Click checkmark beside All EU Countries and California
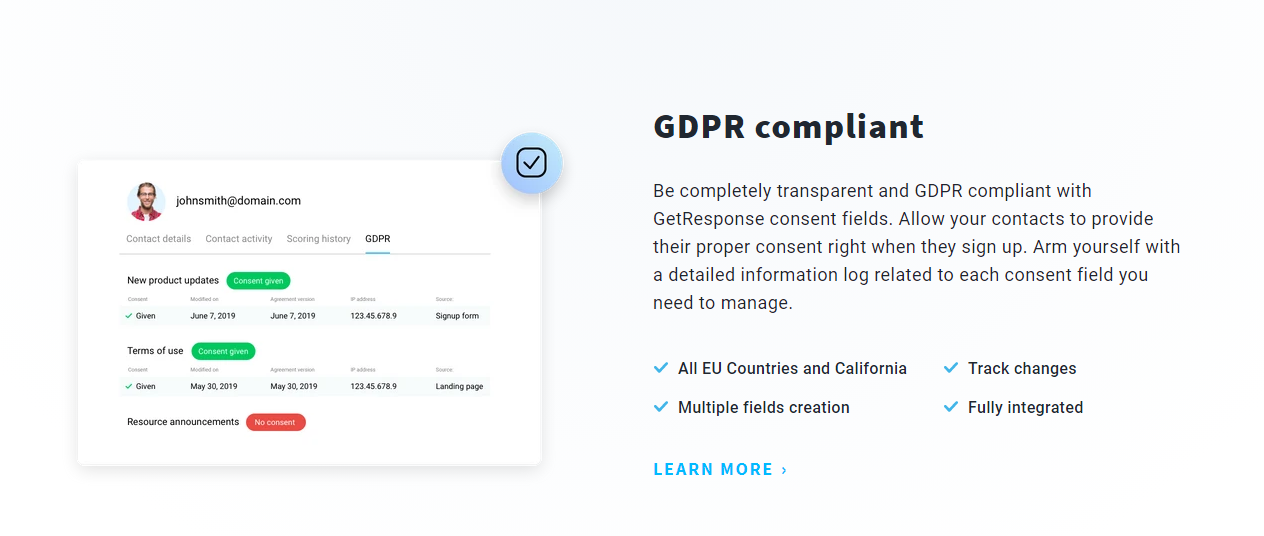Image resolution: width=1264 pixels, height=536 pixels. 660,368
